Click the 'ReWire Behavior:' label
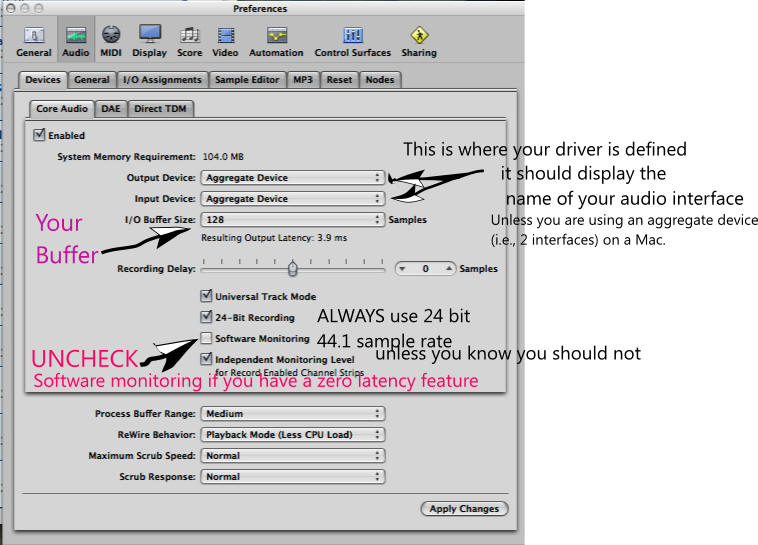This screenshot has height=545, width=758. tap(157, 435)
